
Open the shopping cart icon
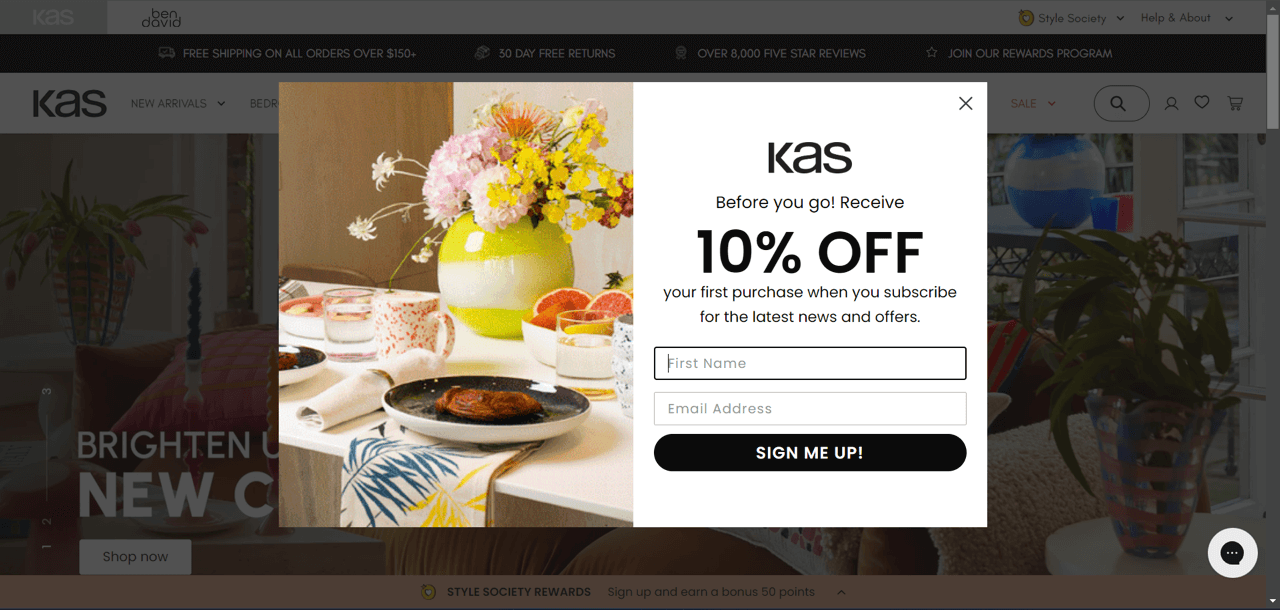[1235, 103]
